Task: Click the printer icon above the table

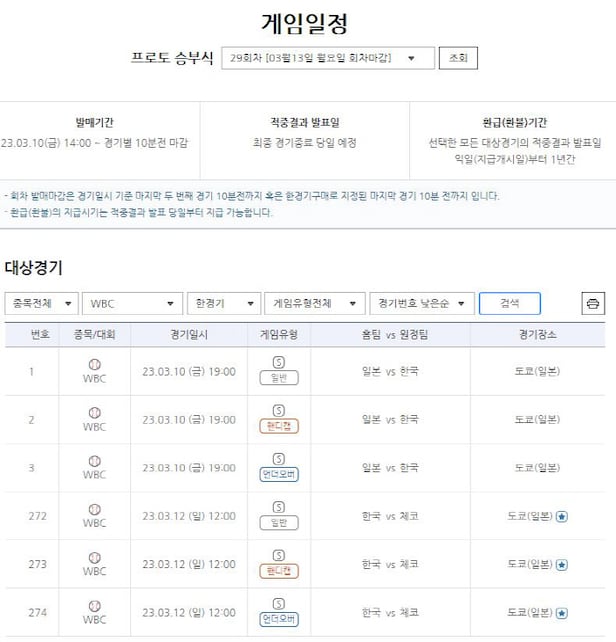Action: tap(593, 303)
